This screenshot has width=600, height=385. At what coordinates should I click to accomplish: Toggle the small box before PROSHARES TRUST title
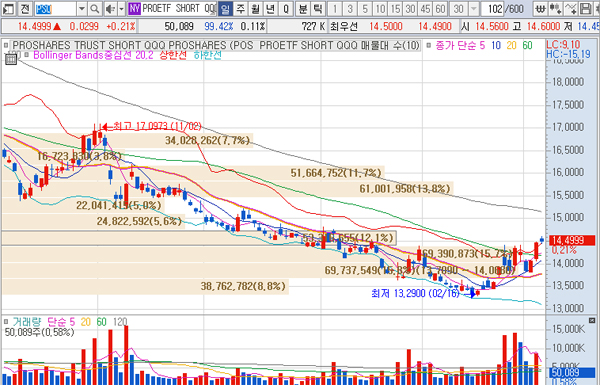(6, 46)
